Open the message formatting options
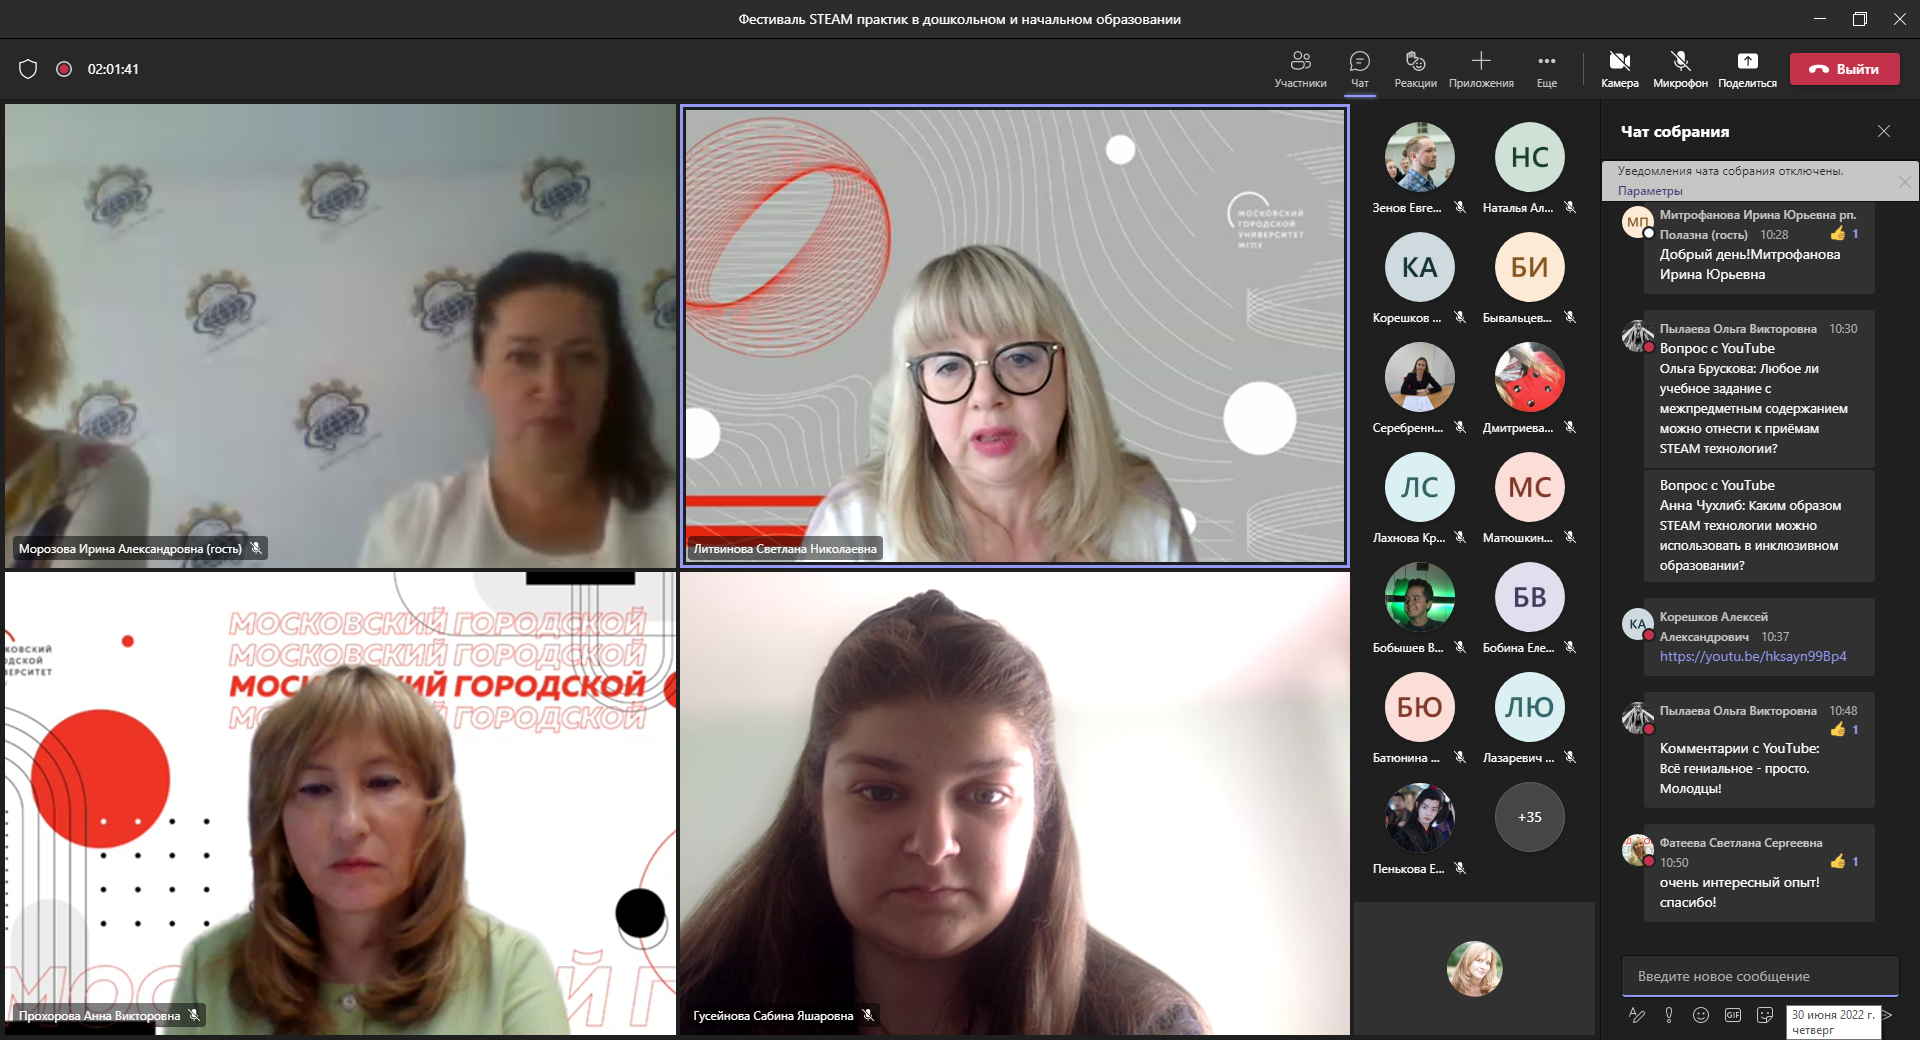This screenshot has width=1920, height=1040. point(1637,1015)
